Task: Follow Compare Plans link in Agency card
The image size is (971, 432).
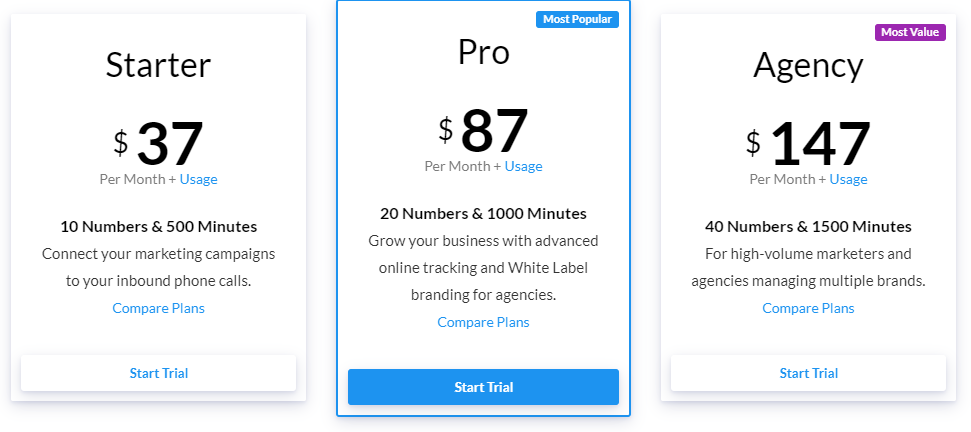Action: pos(808,308)
